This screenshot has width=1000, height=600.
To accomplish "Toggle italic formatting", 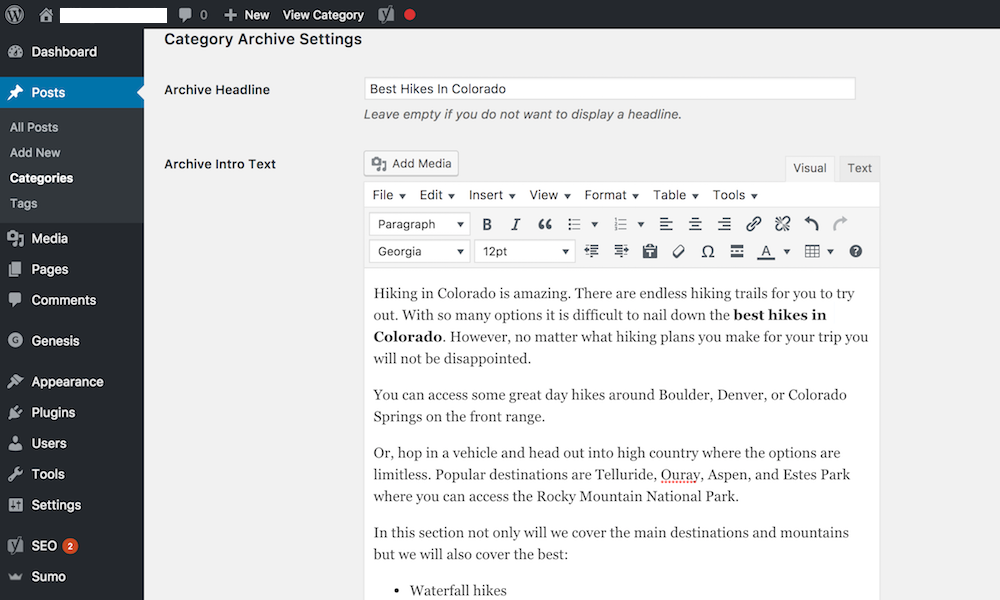I will (x=515, y=224).
